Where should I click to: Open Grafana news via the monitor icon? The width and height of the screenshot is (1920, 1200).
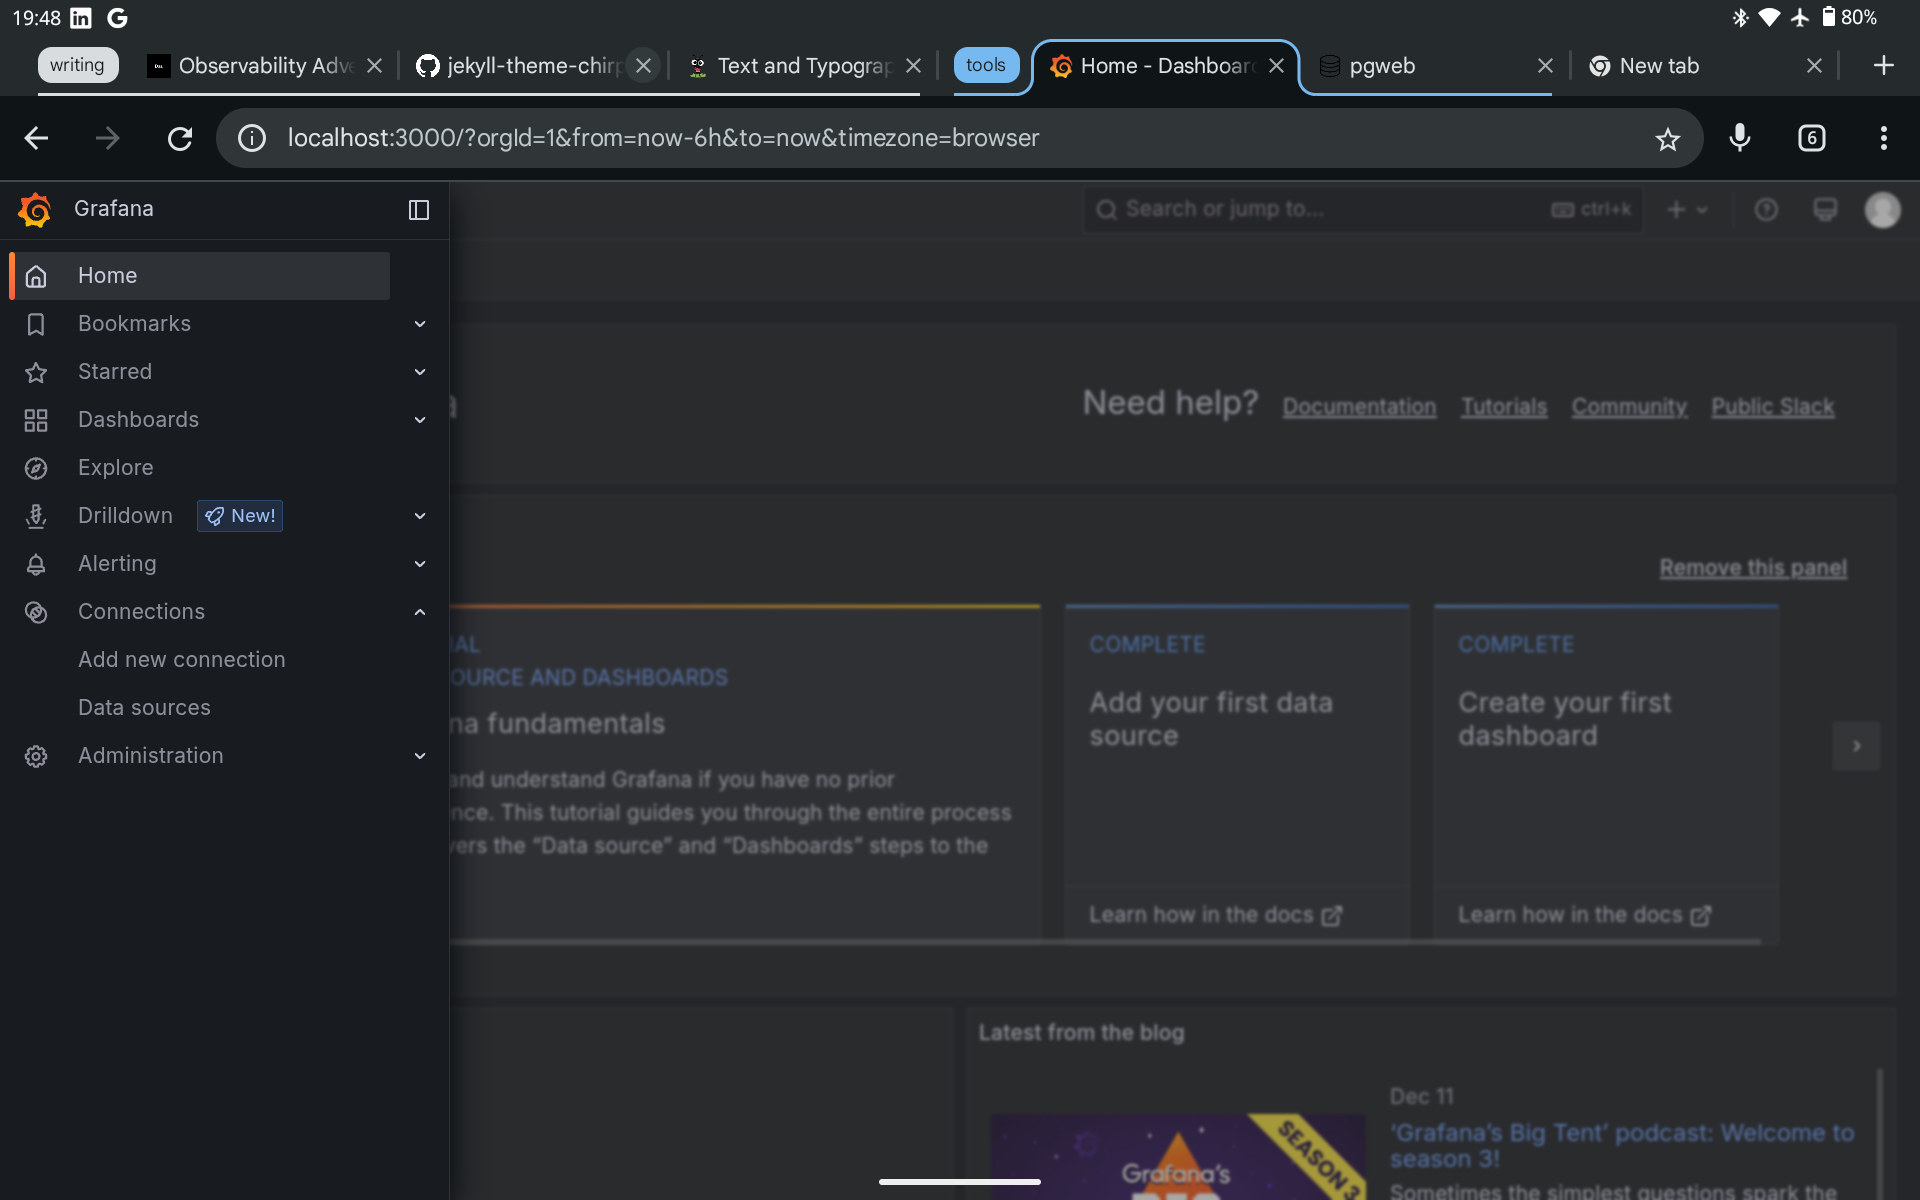(1825, 210)
